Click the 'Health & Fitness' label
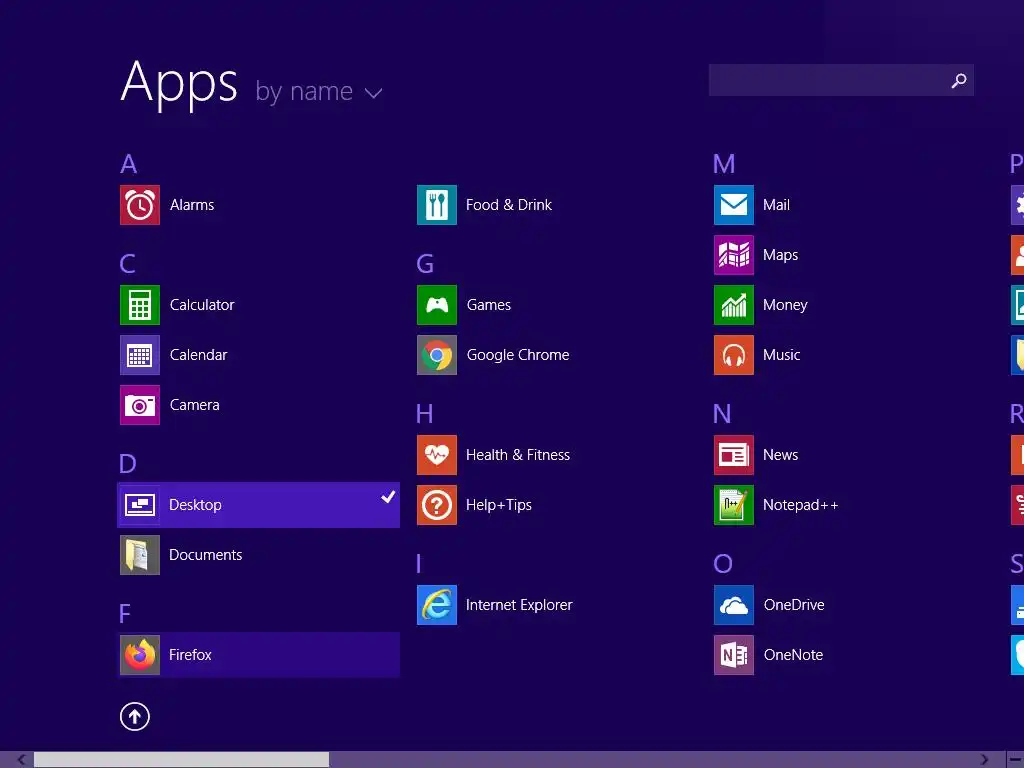The width and height of the screenshot is (1024, 768). tap(518, 455)
